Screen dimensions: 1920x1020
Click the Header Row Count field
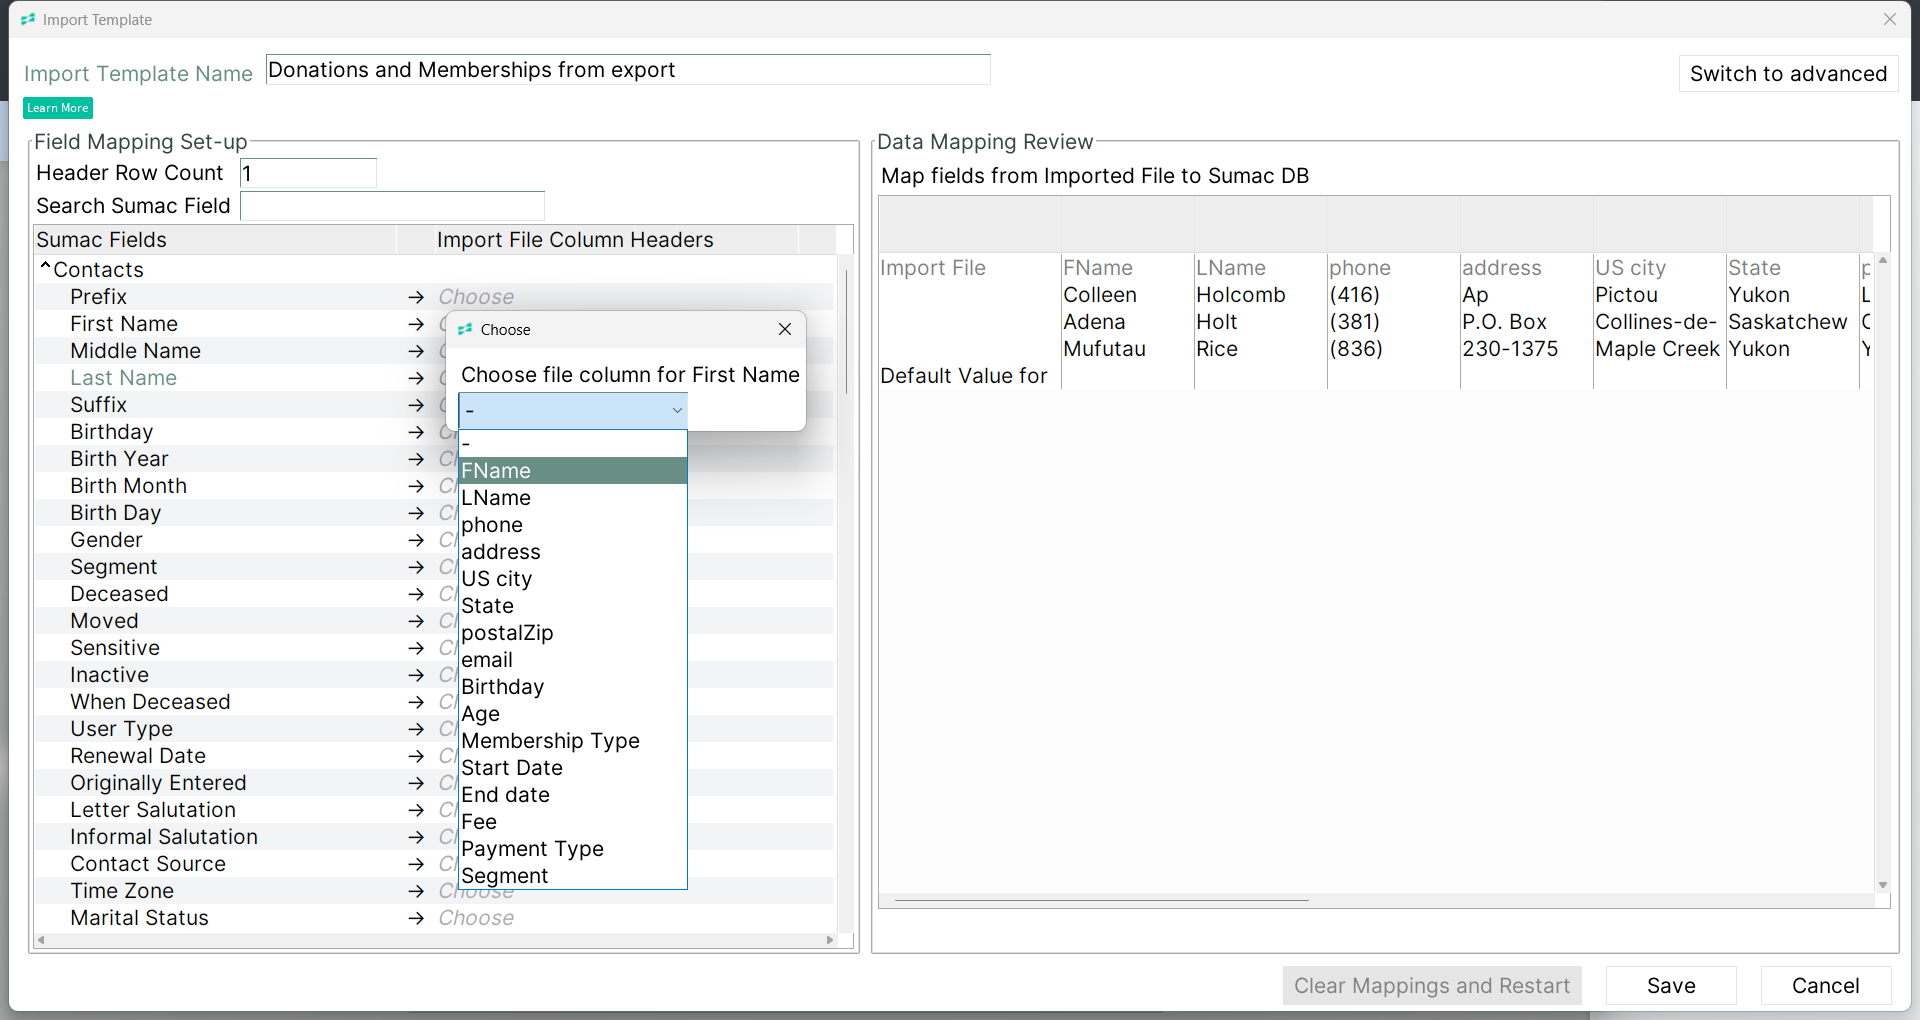pos(308,173)
